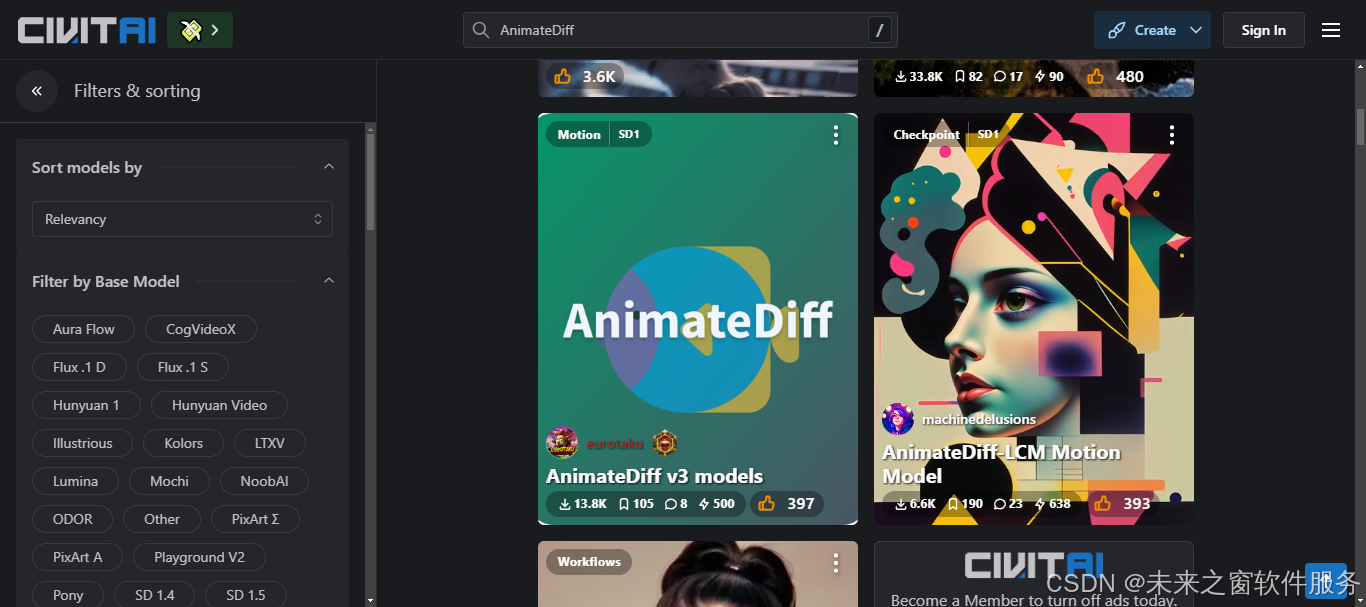The height and width of the screenshot is (607, 1366).
Task: Click the 23 comments stat on AnimateDiff-LCM
Action: tap(1010, 504)
